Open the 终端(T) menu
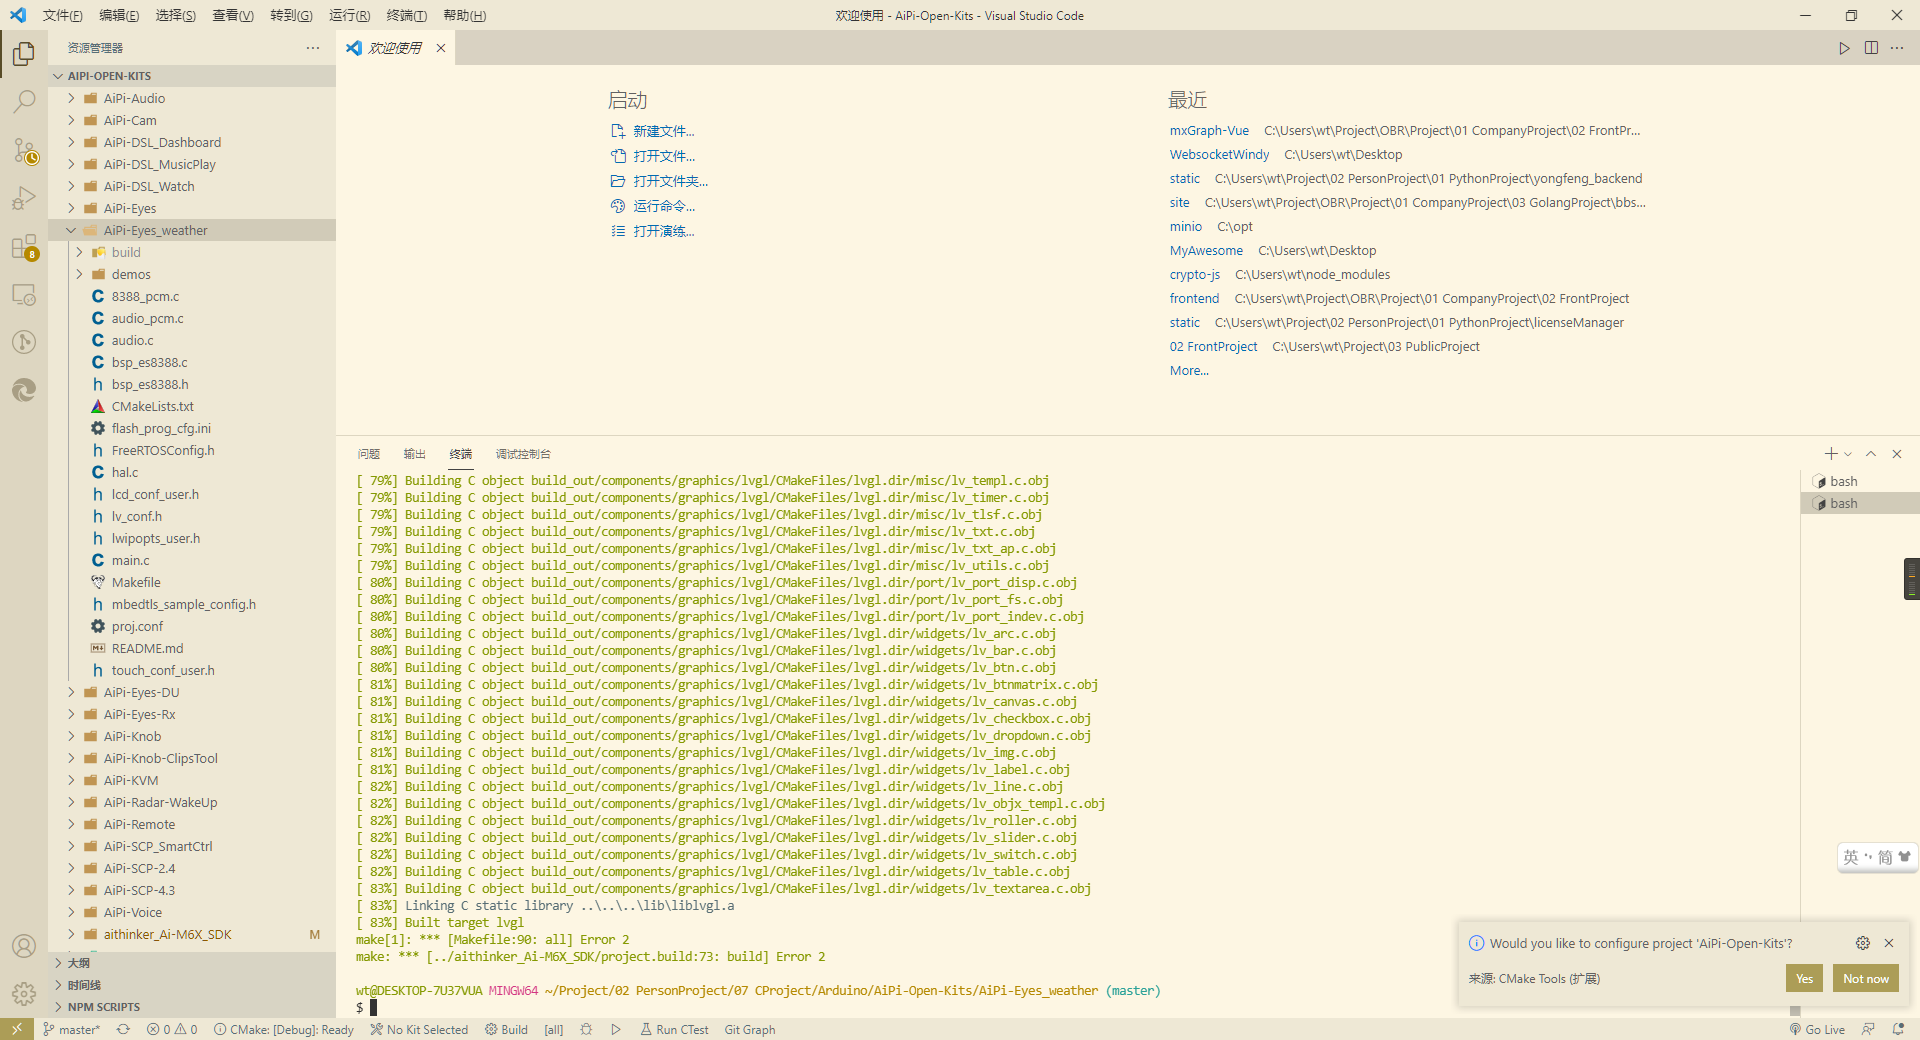 [406, 15]
